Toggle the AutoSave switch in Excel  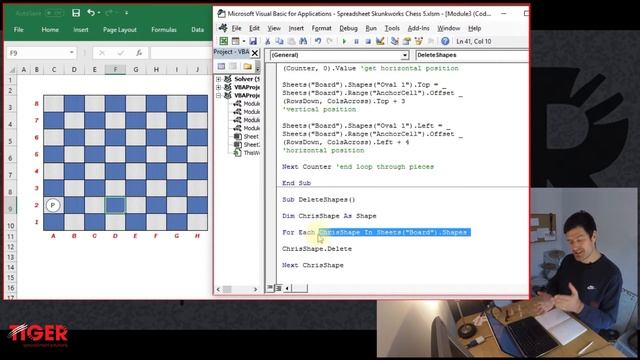(54, 13)
